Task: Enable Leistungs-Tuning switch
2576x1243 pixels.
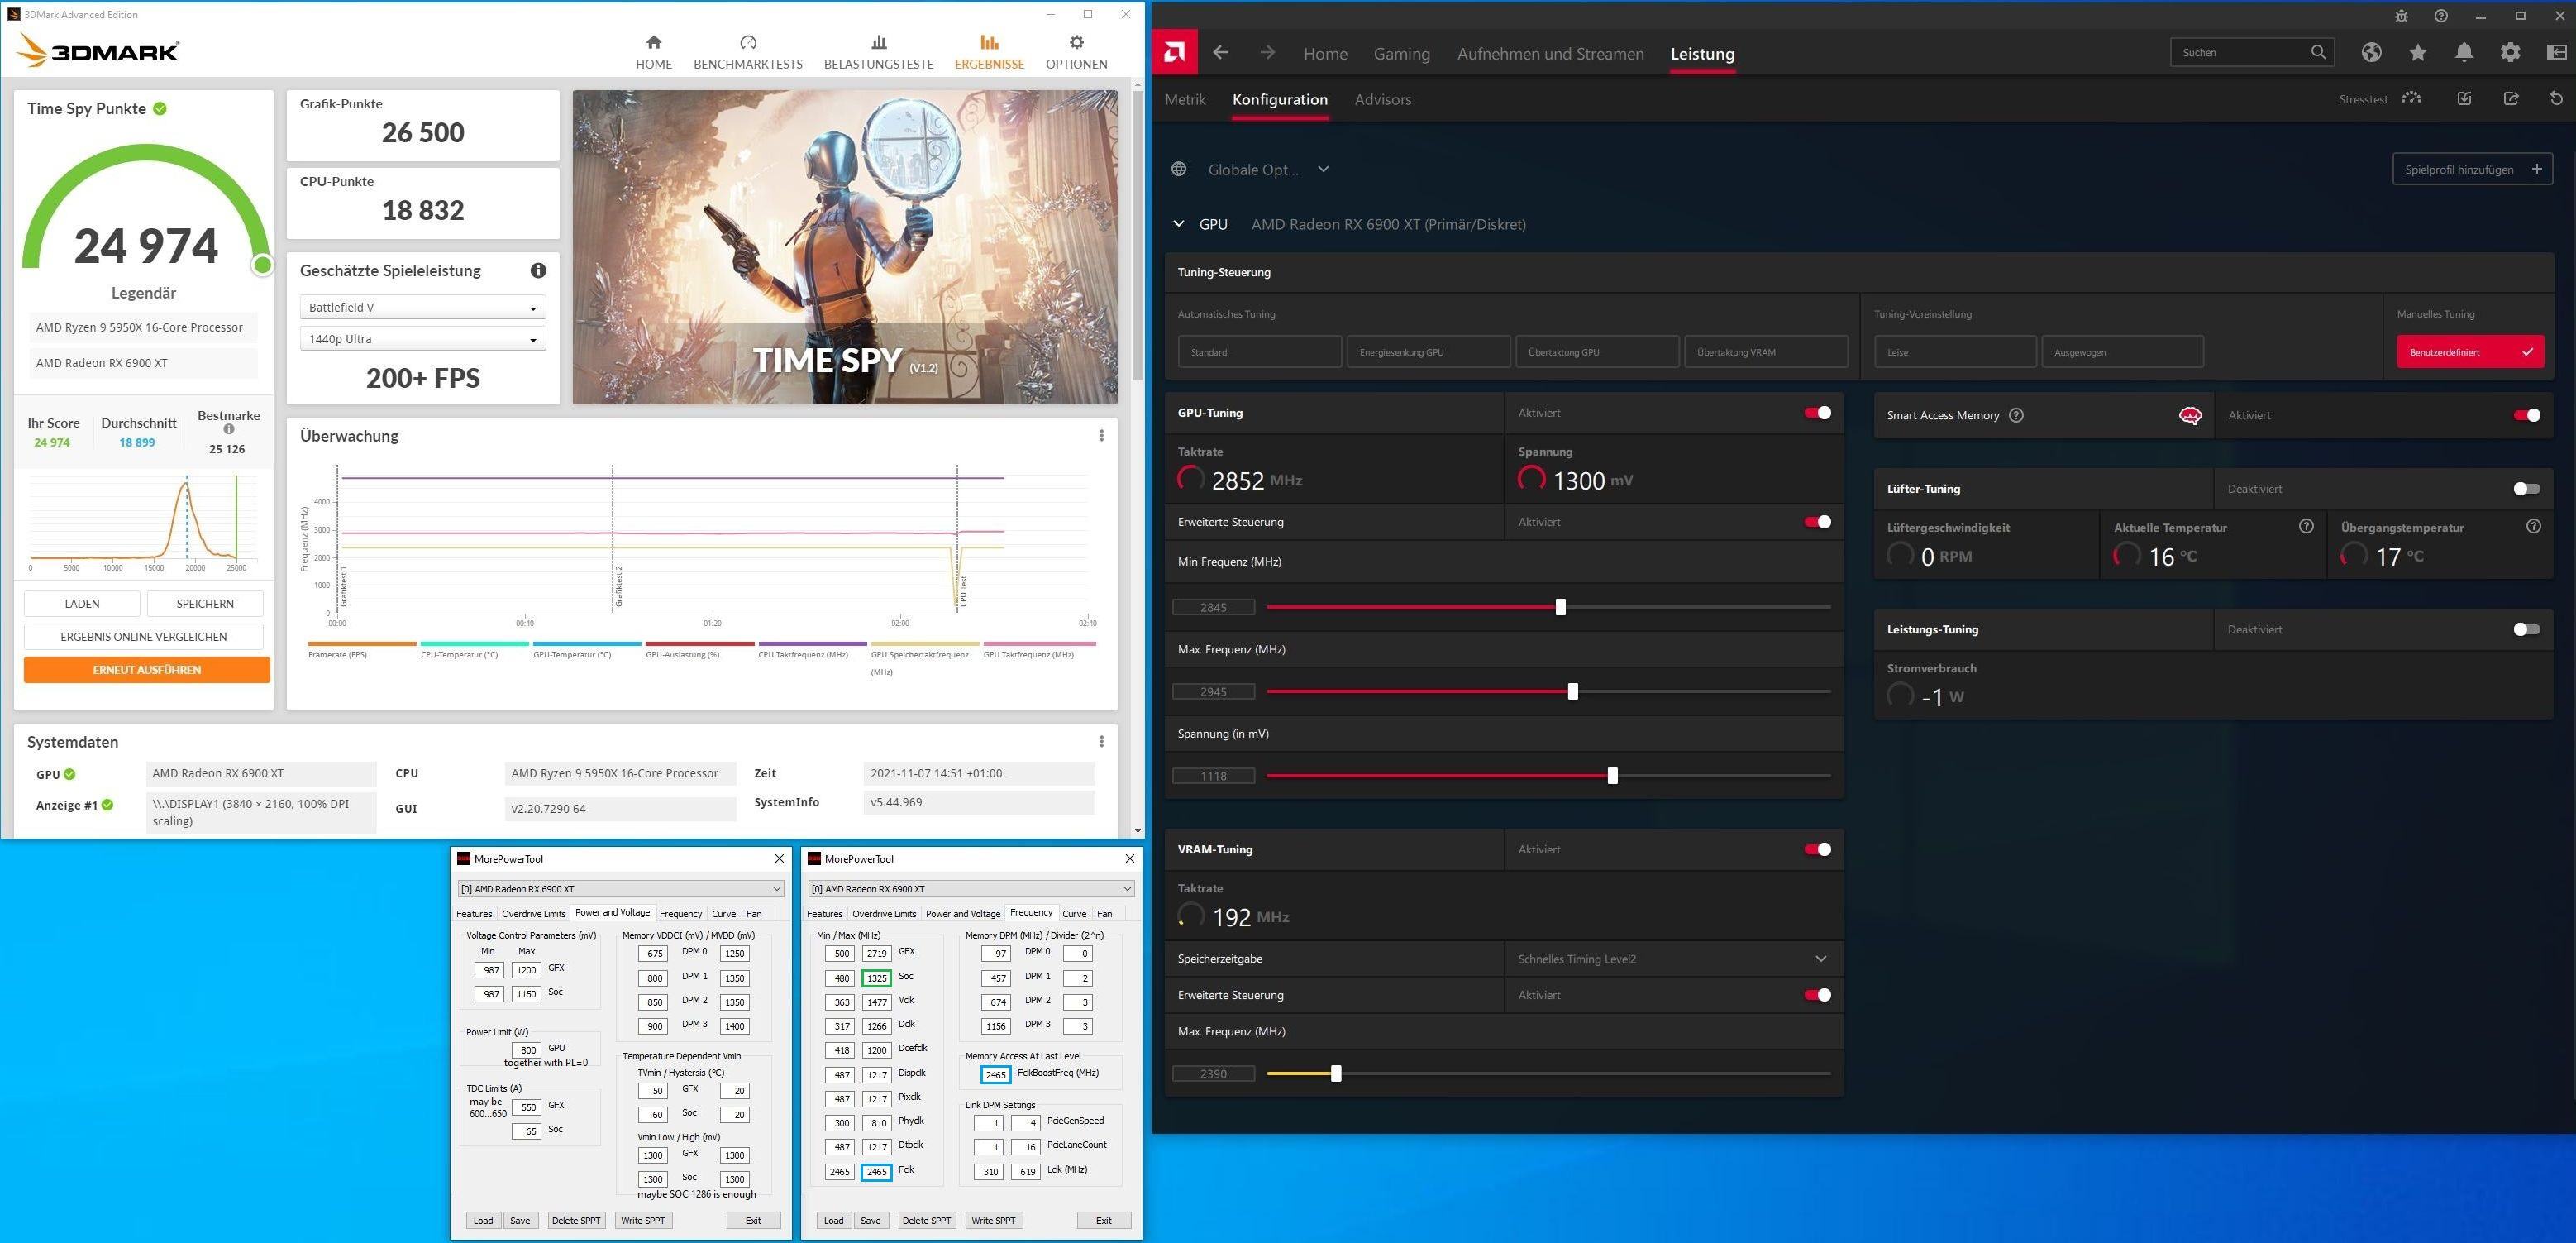Action: pos(2526,629)
